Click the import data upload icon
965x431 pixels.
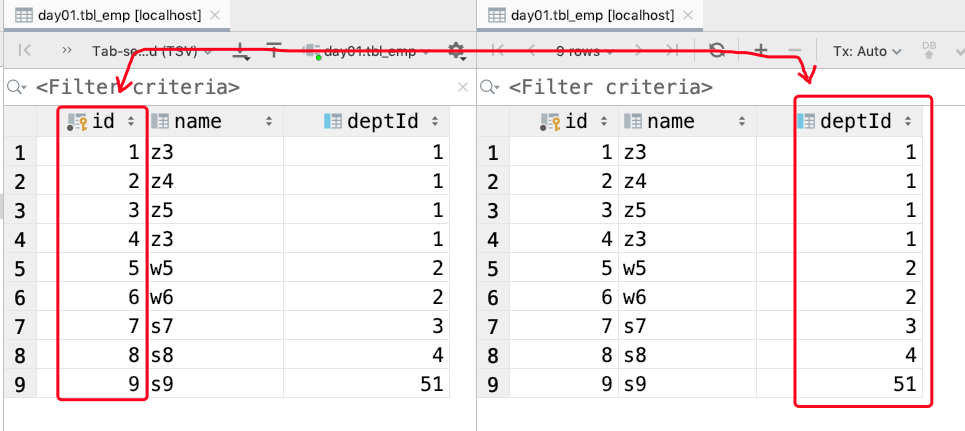(x=274, y=51)
